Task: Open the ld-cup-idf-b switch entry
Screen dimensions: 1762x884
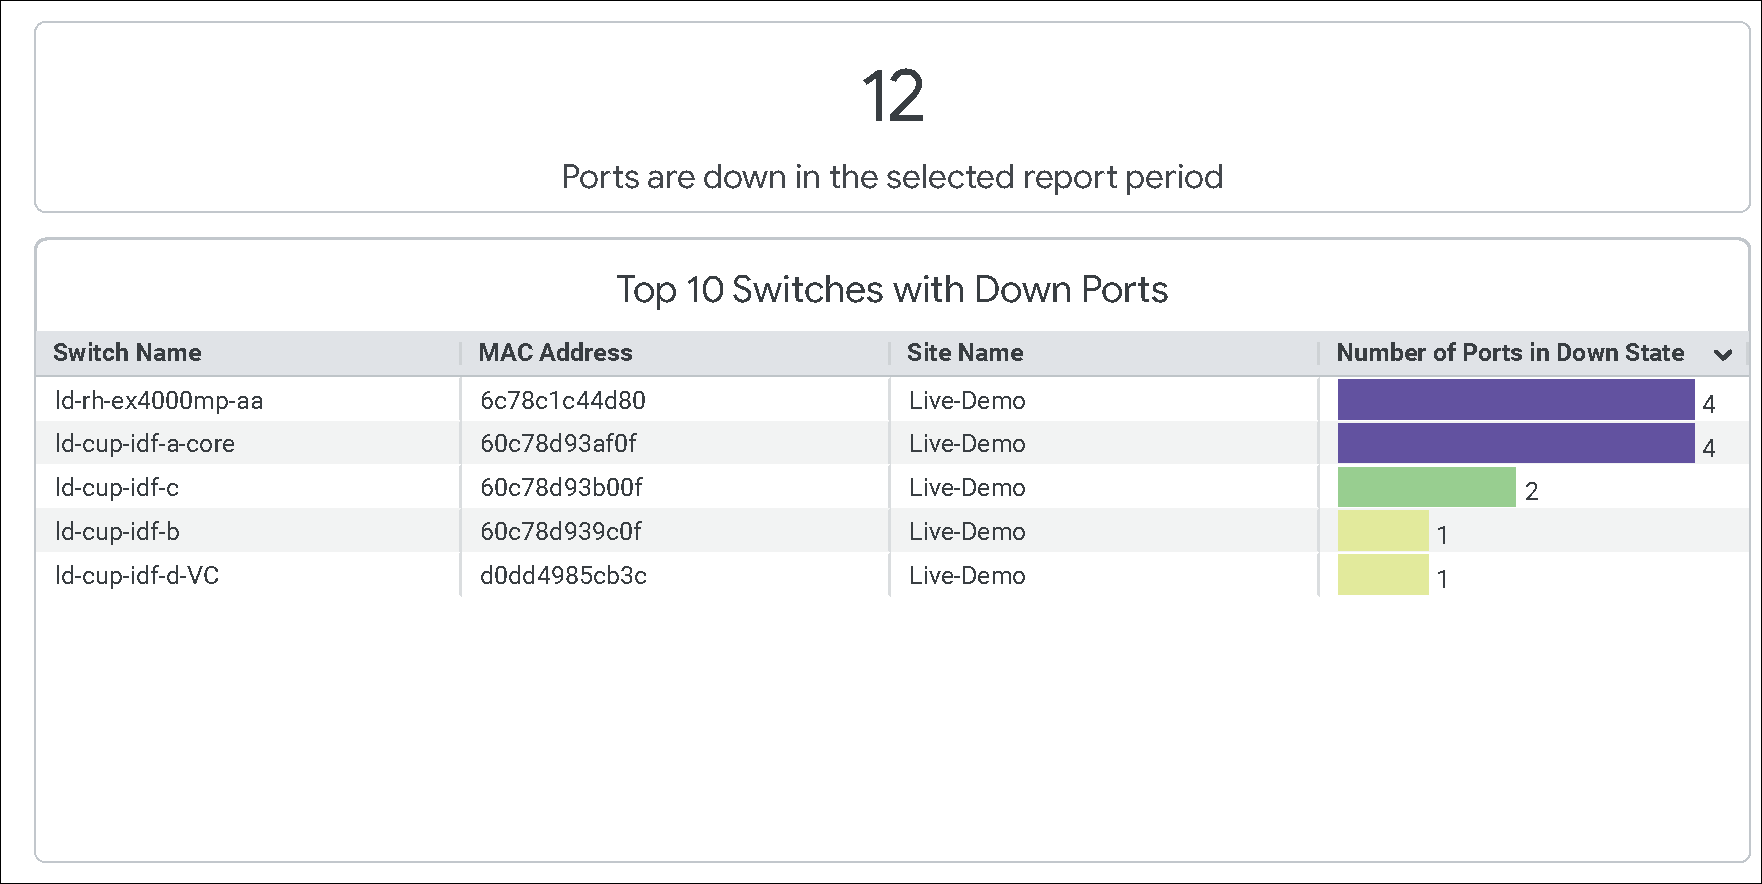Action: (117, 532)
